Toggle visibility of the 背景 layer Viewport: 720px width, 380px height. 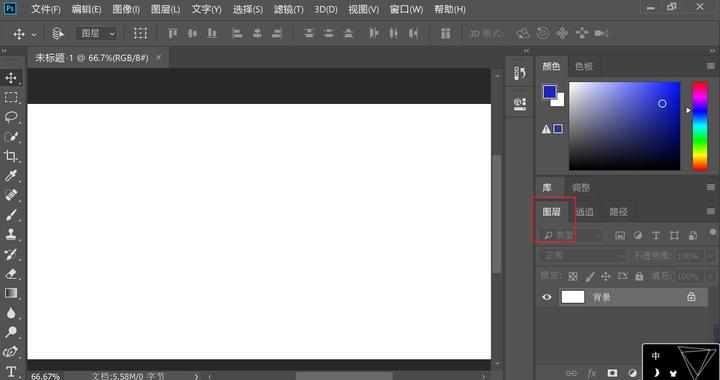tap(546, 297)
